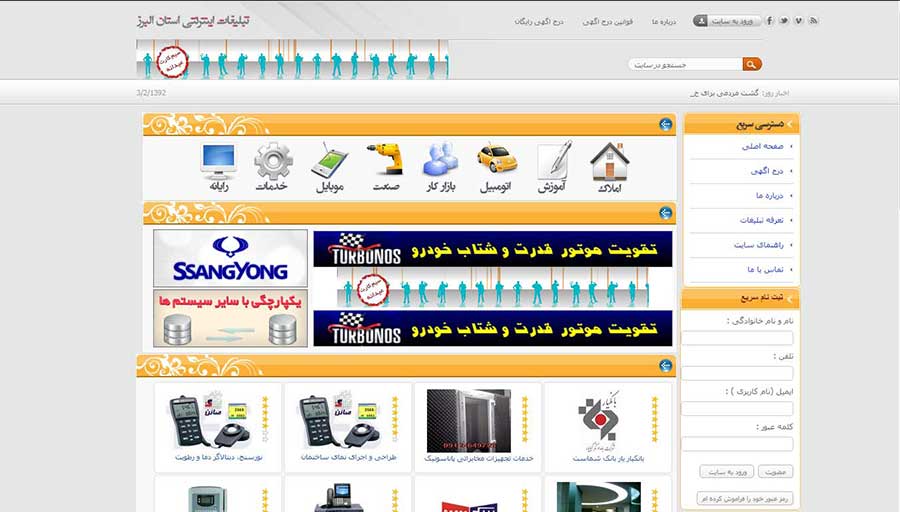Click the blue arrow in the banner ads header bar
Screen dimensions: 900x512
coord(666,213)
